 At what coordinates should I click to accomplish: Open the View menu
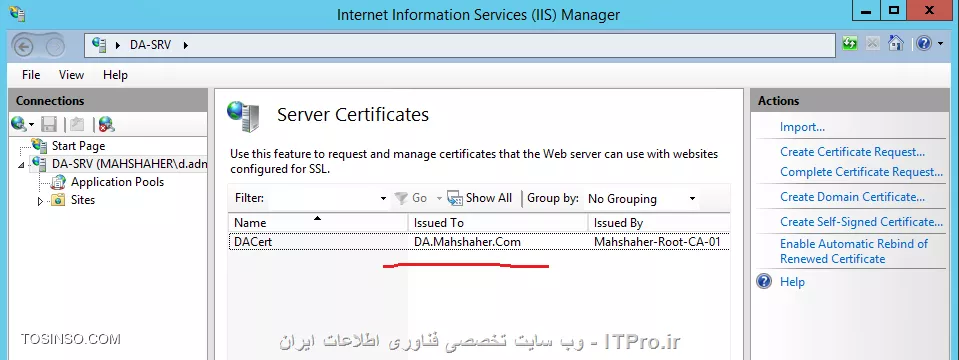pyautogui.click(x=72, y=75)
